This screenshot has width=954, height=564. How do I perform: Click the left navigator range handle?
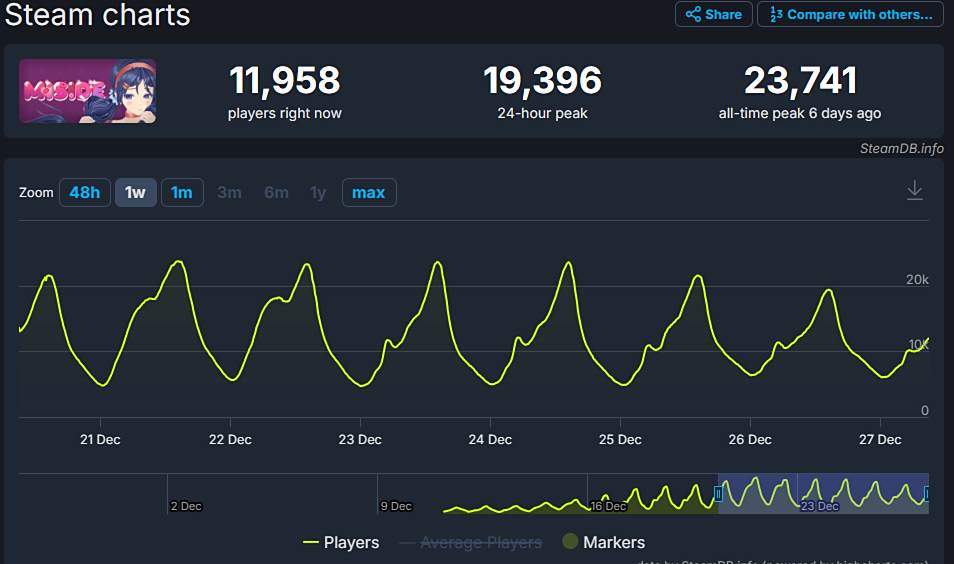[718, 493]
